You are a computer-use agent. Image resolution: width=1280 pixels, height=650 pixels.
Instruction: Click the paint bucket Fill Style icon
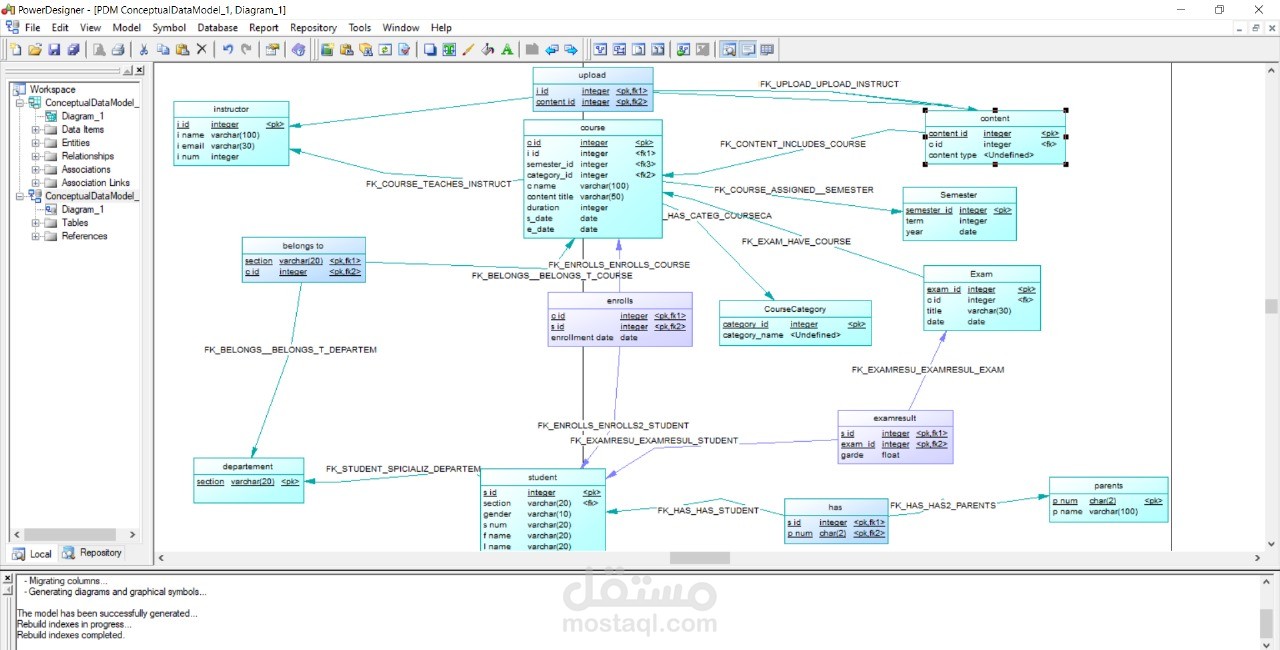pos(488,49)
